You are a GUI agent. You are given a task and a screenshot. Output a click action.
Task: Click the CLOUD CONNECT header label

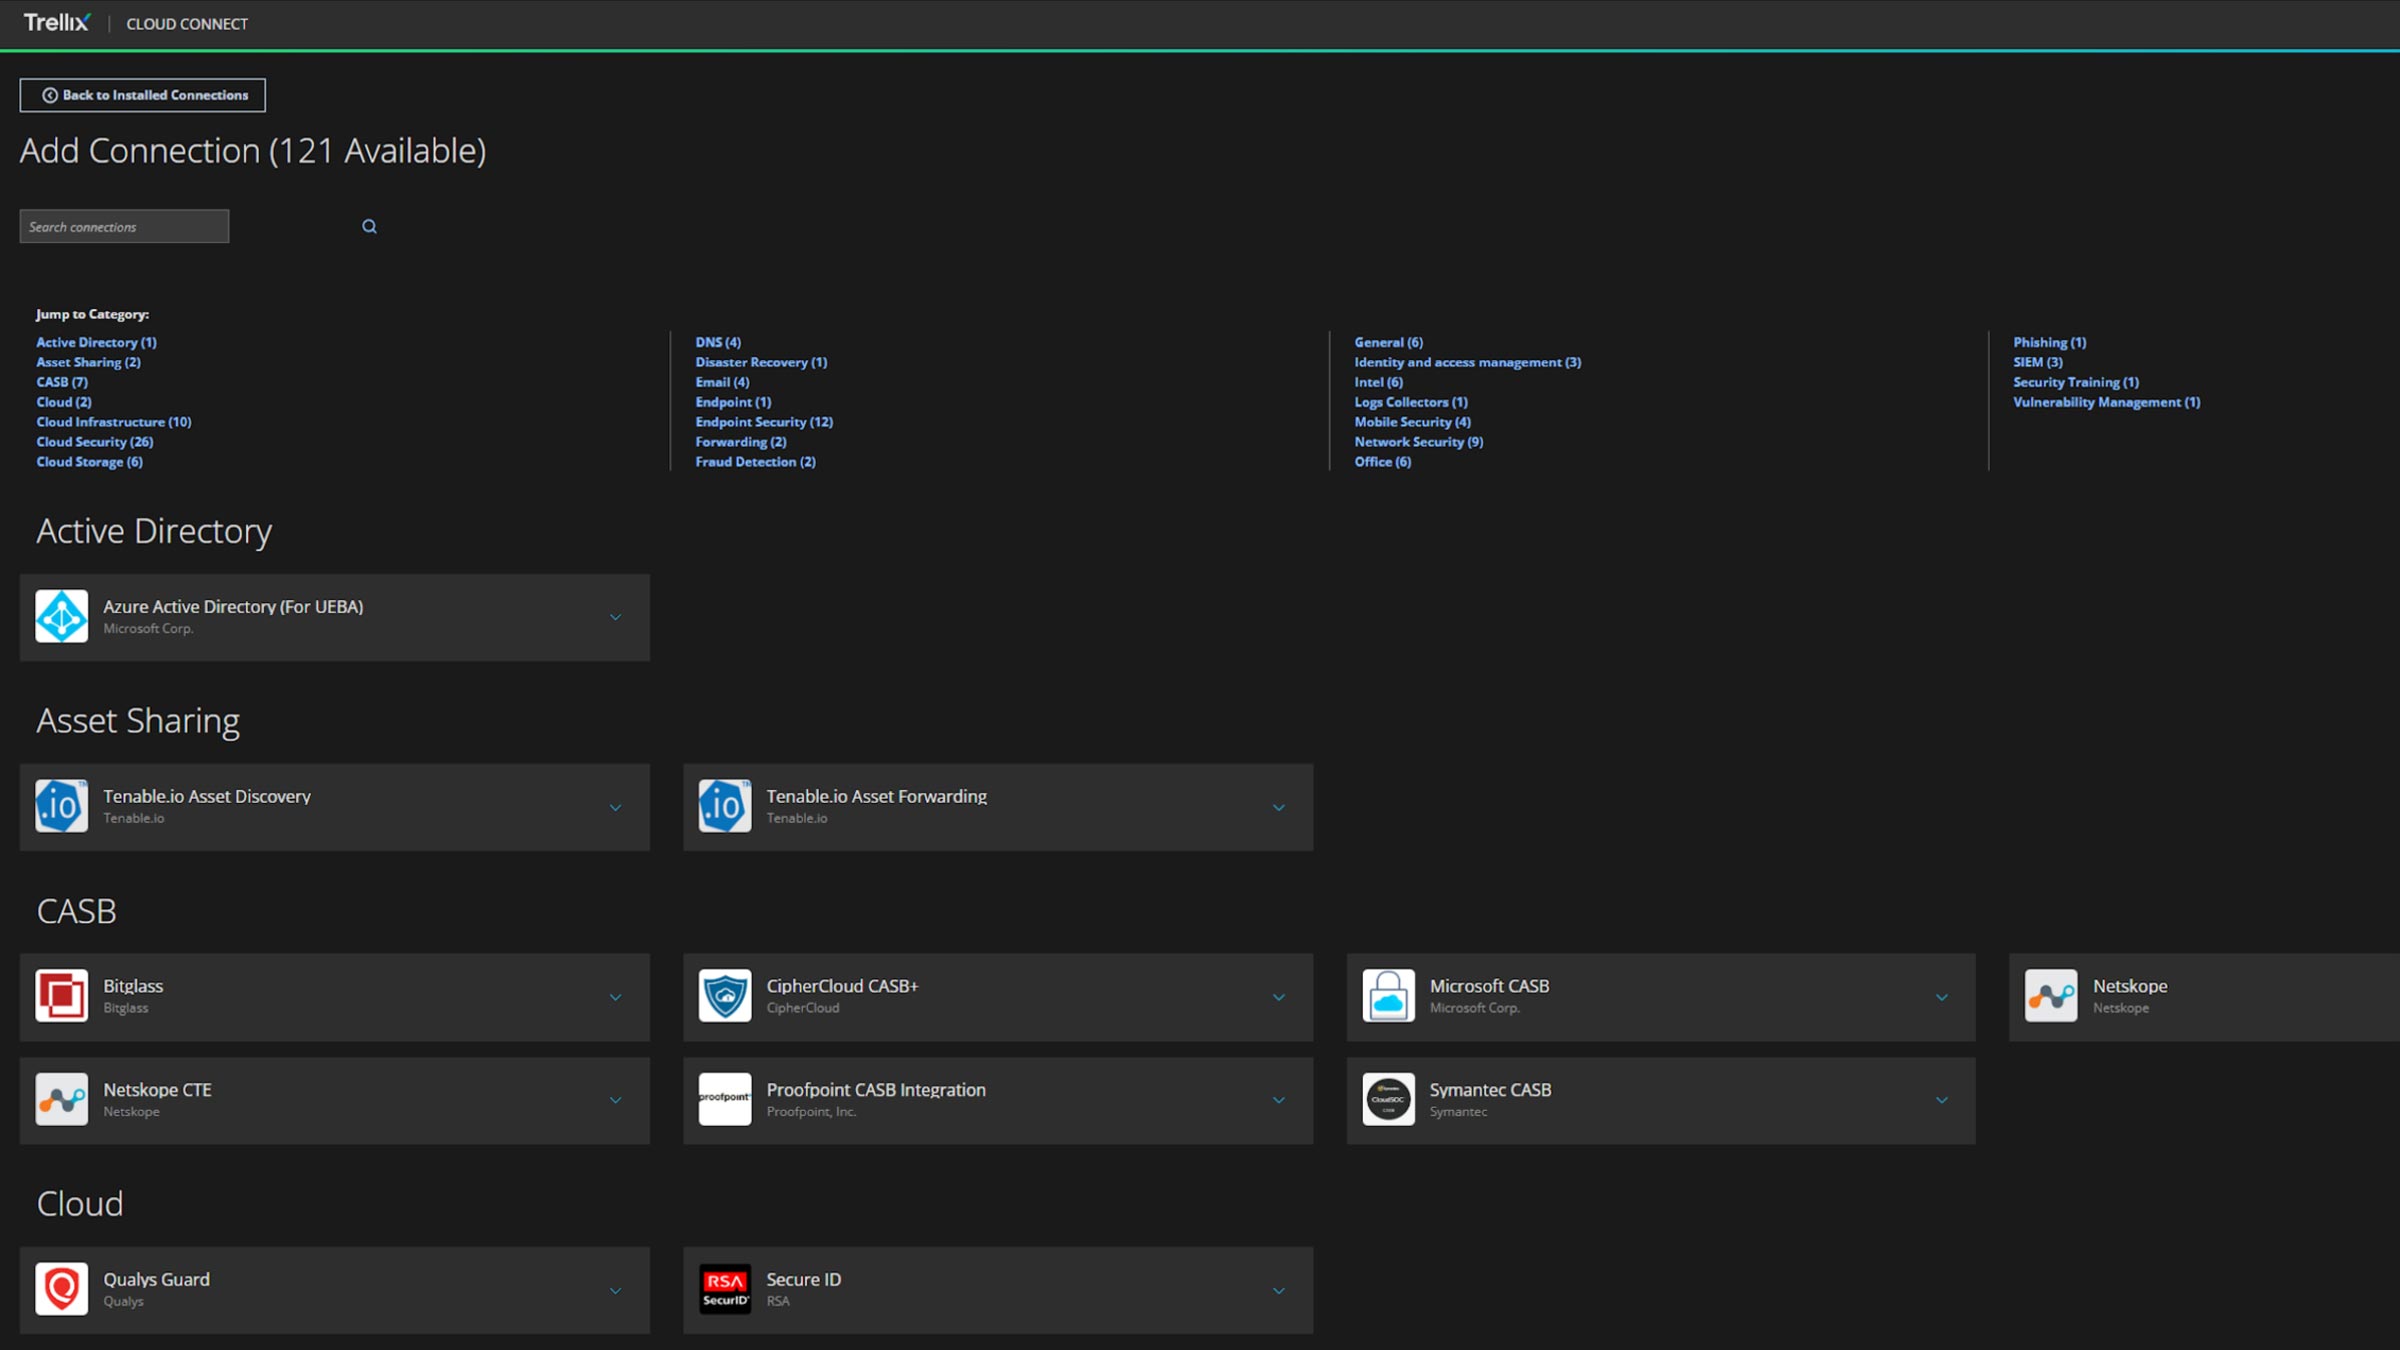pos(187,23)
